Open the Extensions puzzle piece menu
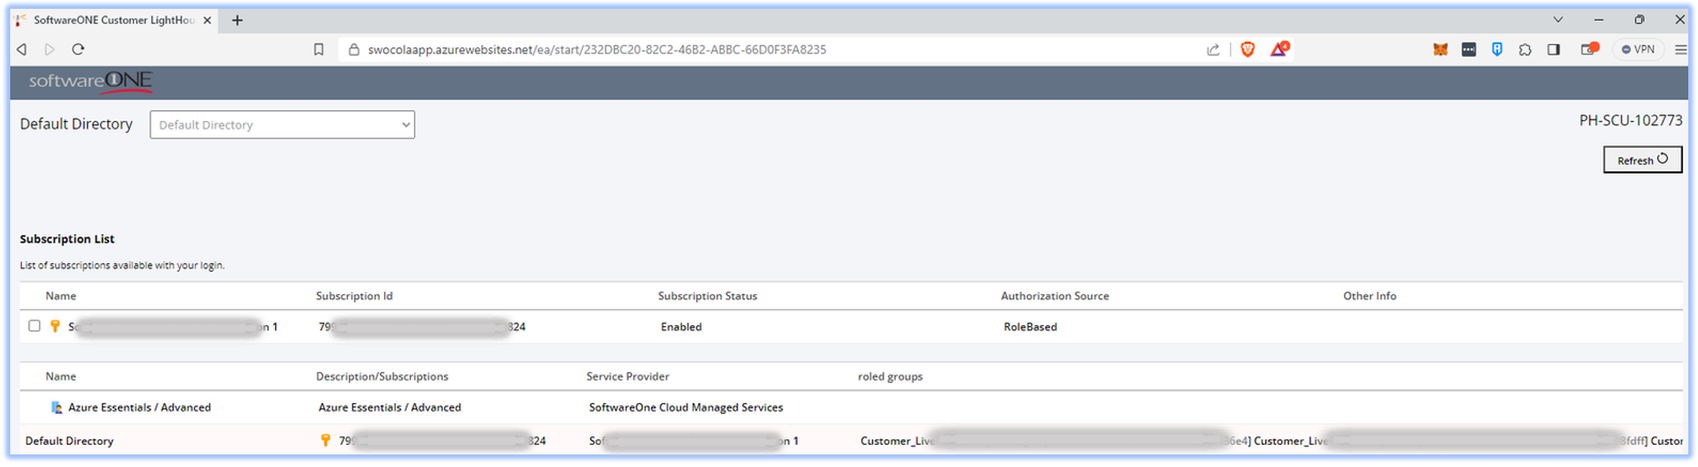The height and width of the screenshot is (467, 1698). [x=1525, y=49]
